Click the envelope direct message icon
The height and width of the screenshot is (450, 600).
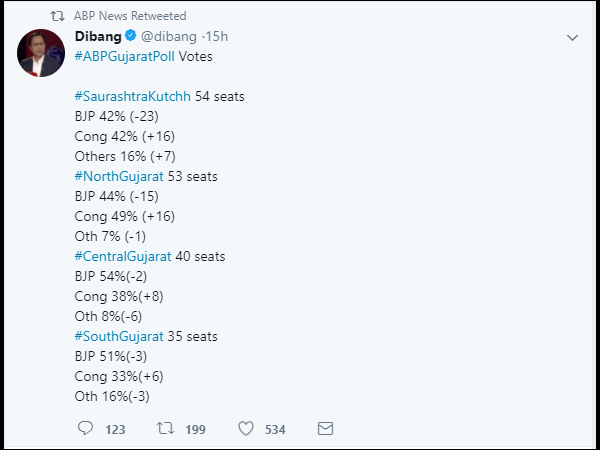tap(324, 429)
